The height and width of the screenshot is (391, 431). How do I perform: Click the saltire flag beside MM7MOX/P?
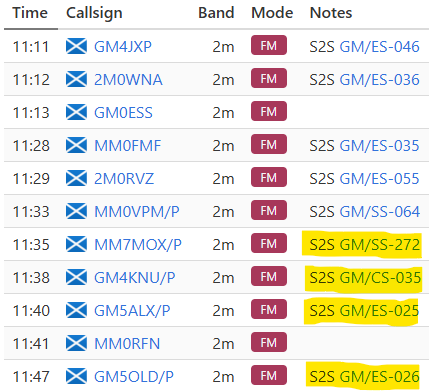click(76, 244)
